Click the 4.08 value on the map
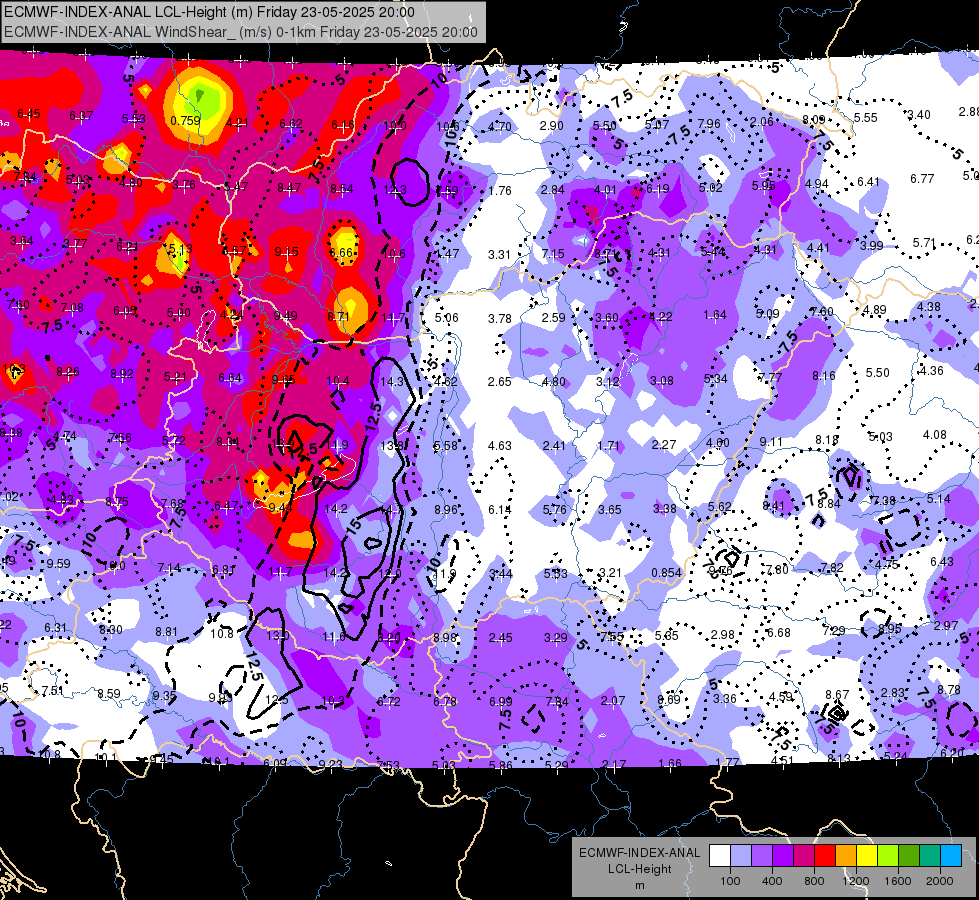The image size is (979, 900). [935, 435]
